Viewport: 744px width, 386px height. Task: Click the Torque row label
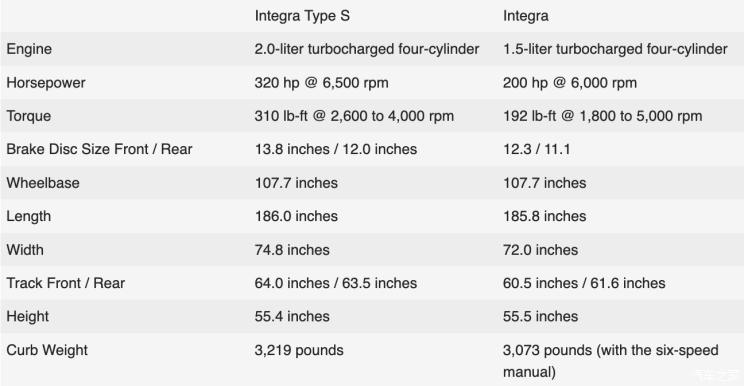point(28,116)
